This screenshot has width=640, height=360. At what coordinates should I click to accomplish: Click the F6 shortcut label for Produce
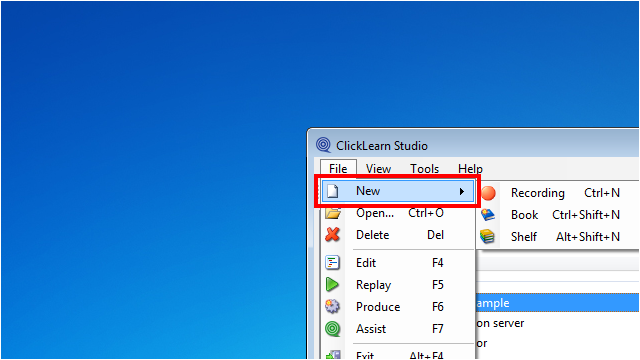[438, 307]
